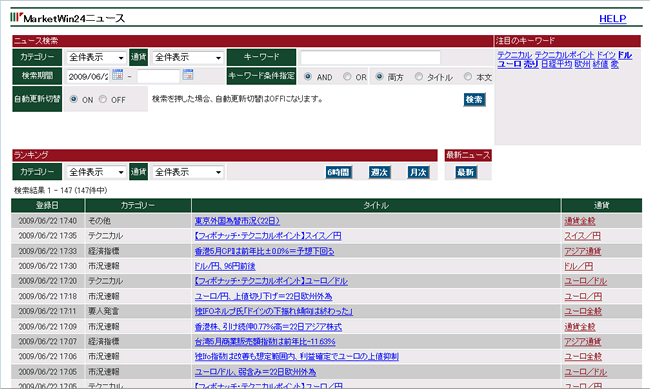The width and height of the screenshot is (650, 389).
Task: Click the テクニカルポイント keyword link
Action: click(564, 55)
